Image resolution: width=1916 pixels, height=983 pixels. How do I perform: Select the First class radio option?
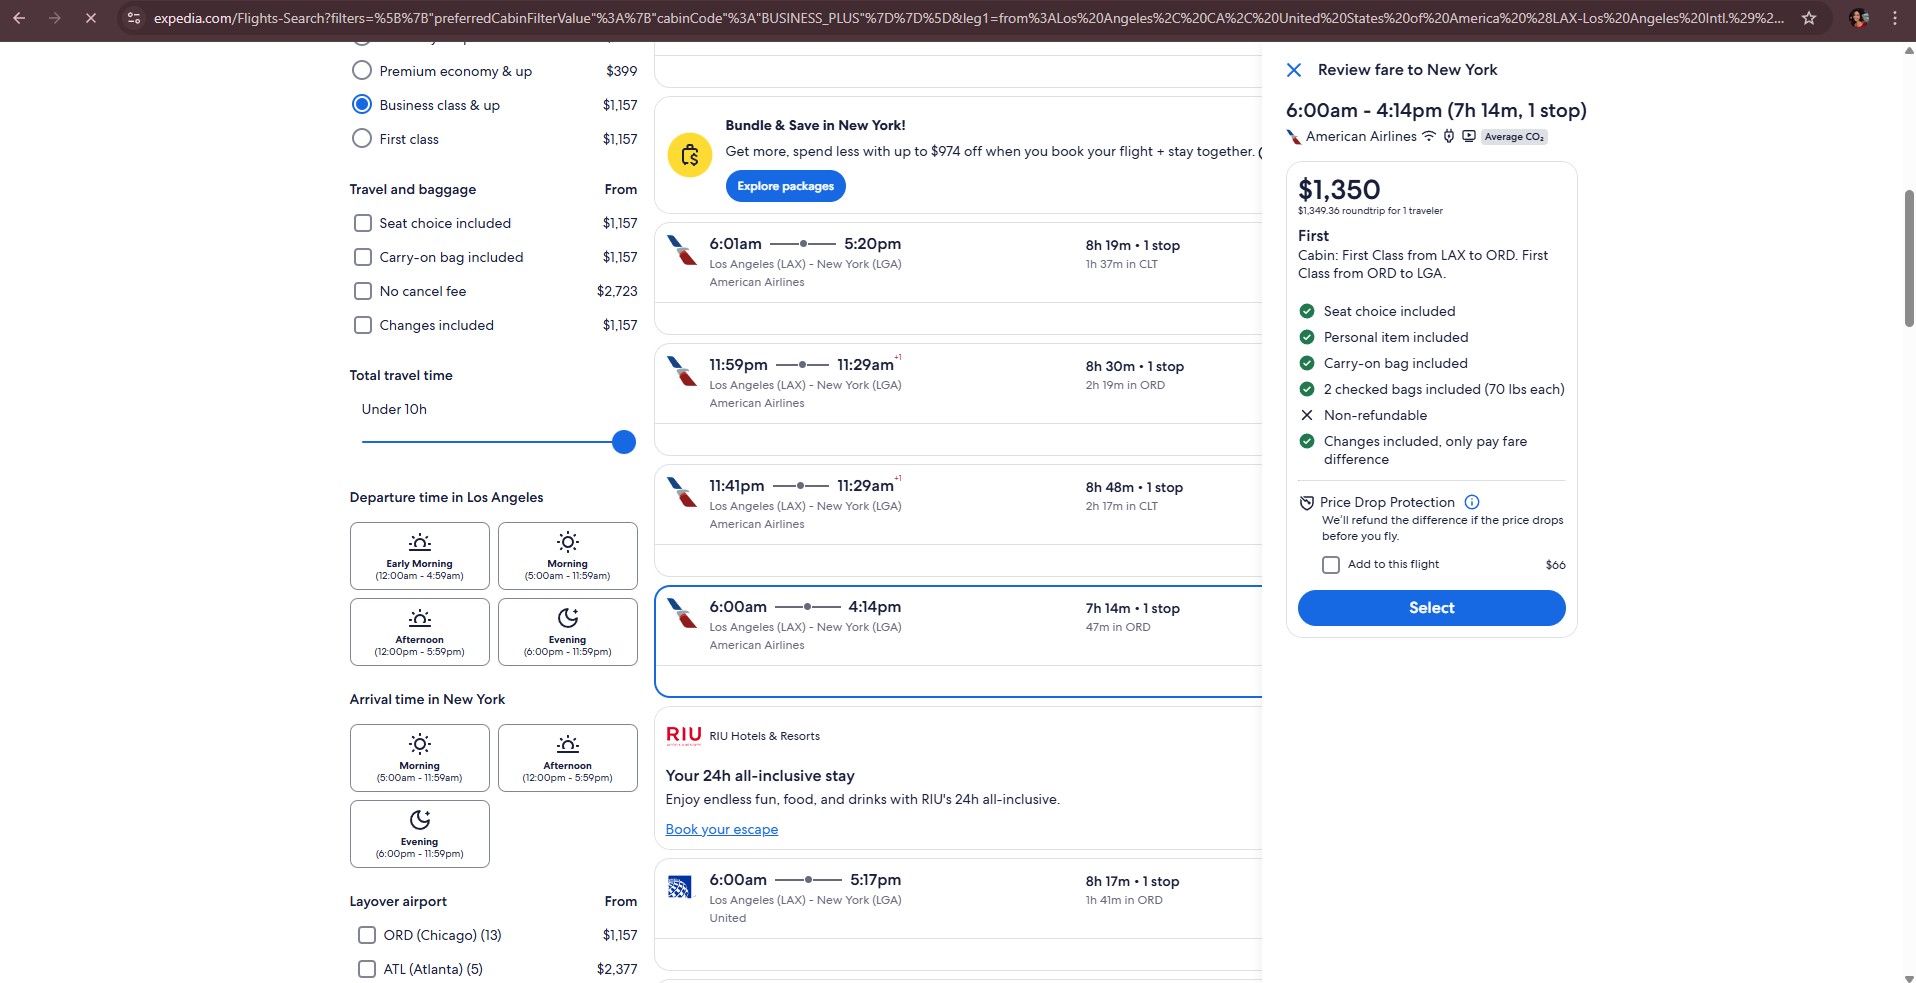coord(362,139)
